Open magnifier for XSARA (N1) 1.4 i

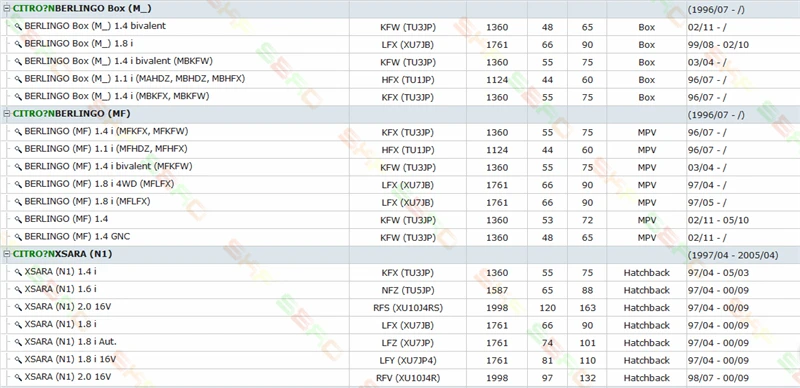[x=18, y=273]
